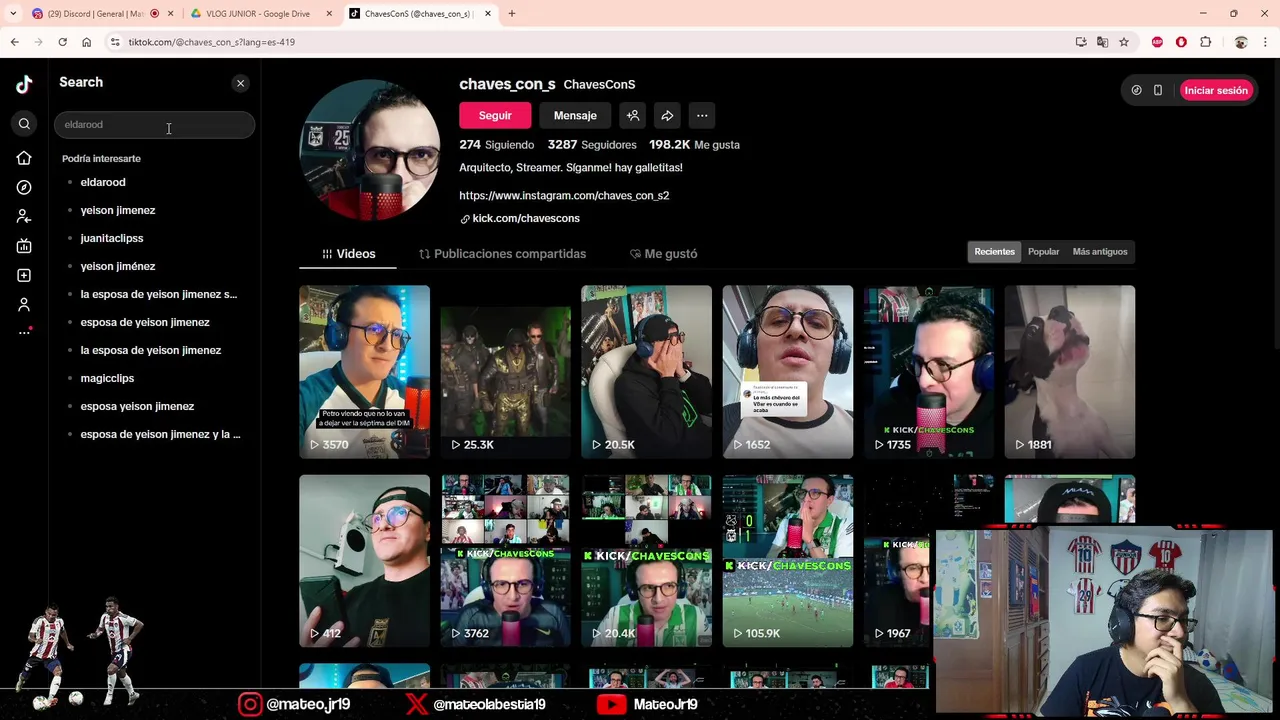Click the search input field showing eldarood
1280x720 pixels.
(154, 125)
